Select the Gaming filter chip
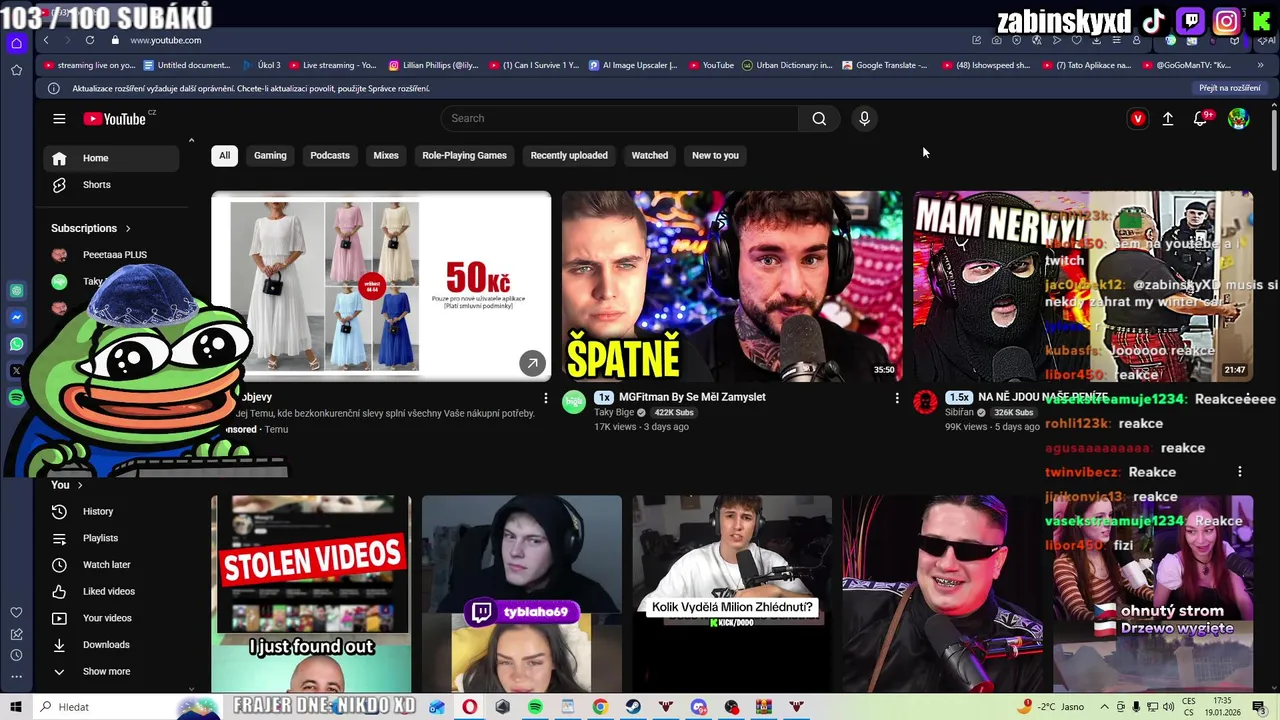 pos(270,155)
